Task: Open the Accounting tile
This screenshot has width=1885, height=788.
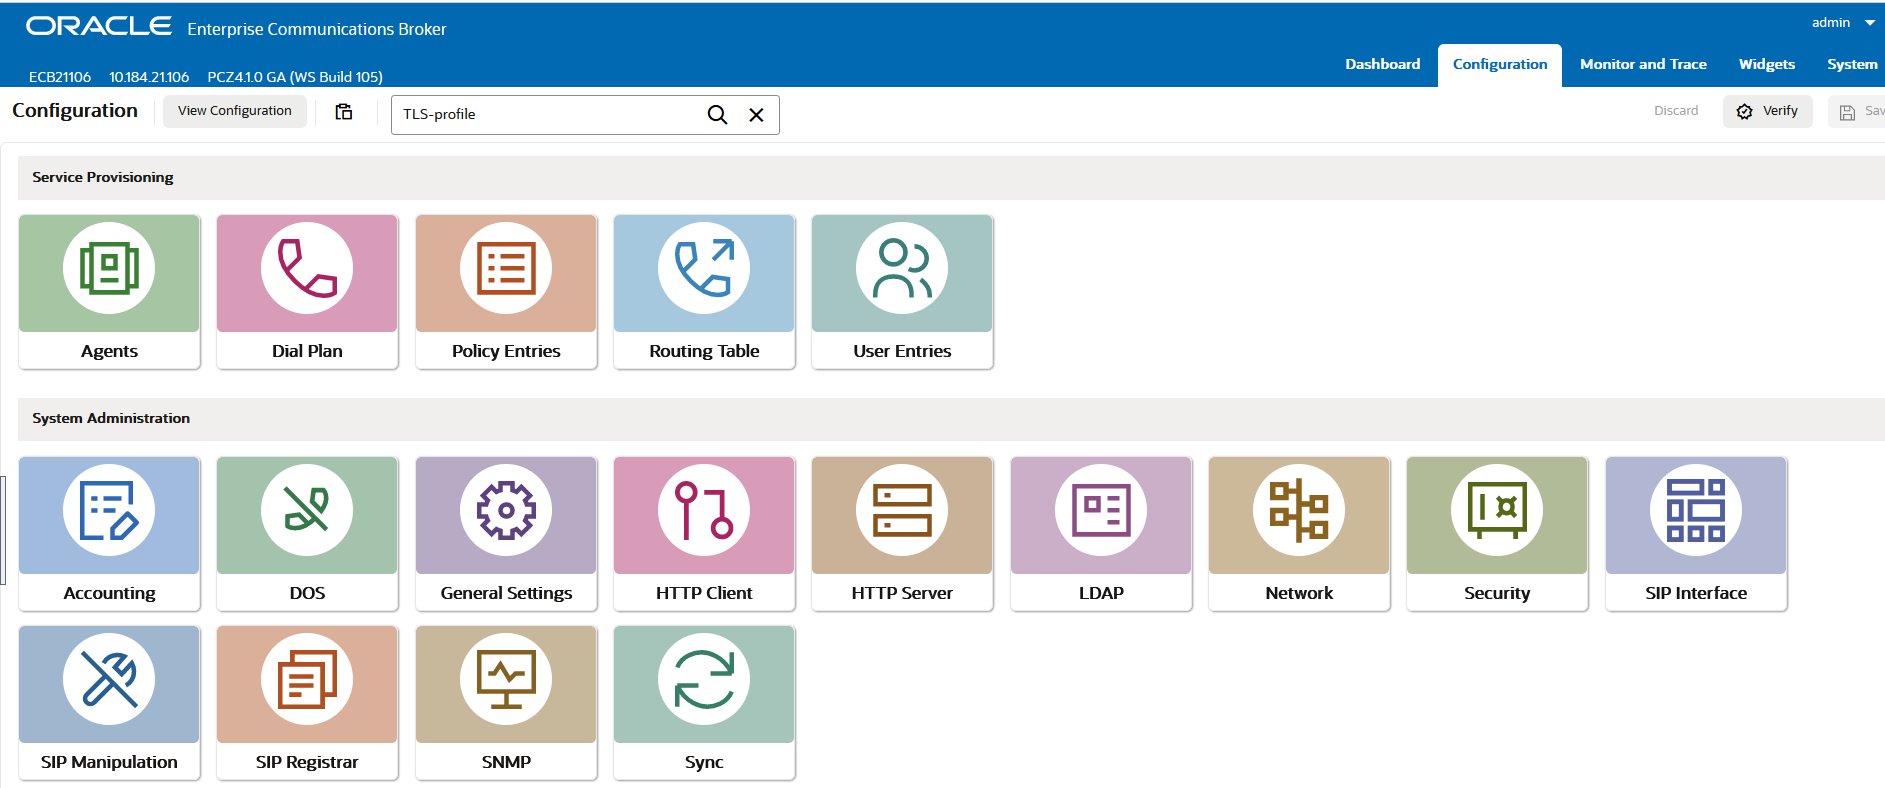Action: click(109, 534)
